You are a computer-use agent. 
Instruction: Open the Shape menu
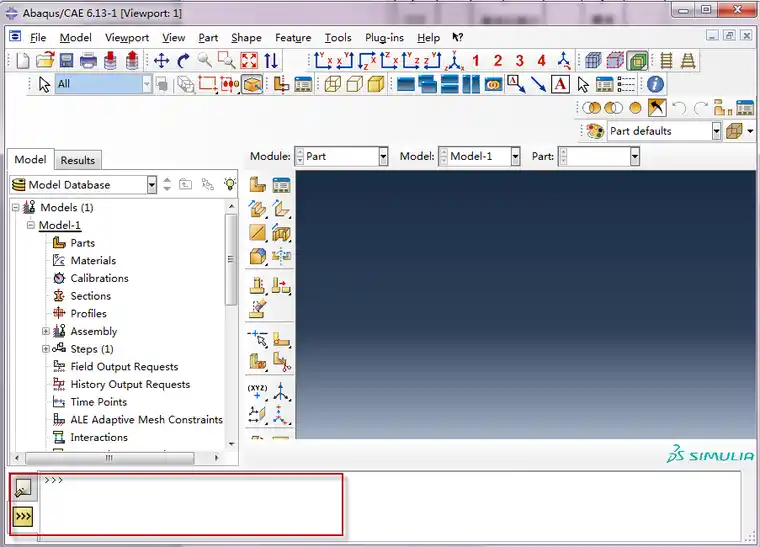click(246, 38)
